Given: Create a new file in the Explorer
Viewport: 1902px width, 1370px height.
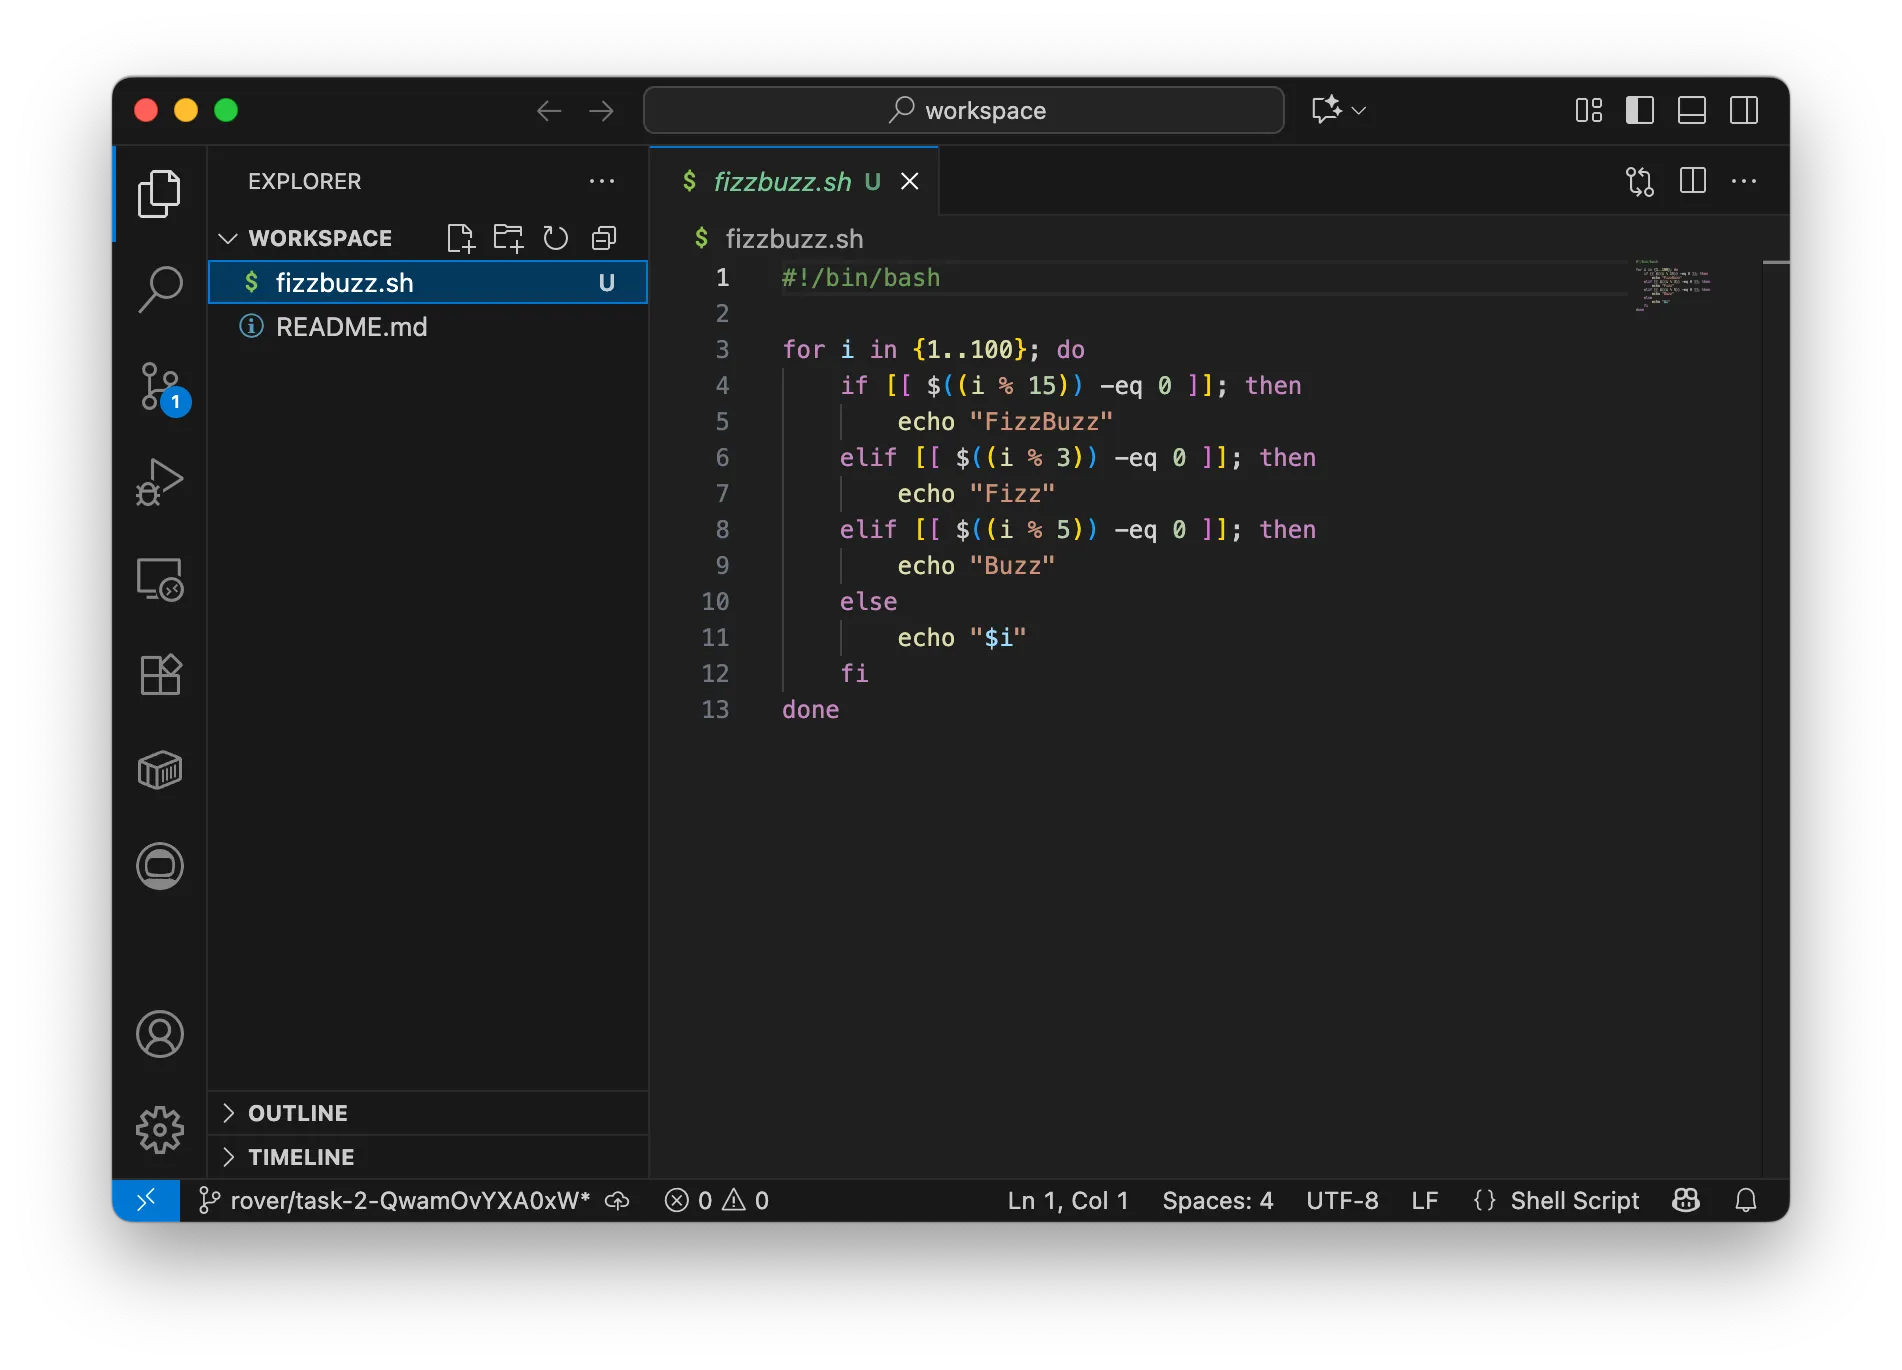Looking at the screenshot, I should (461, 238).
